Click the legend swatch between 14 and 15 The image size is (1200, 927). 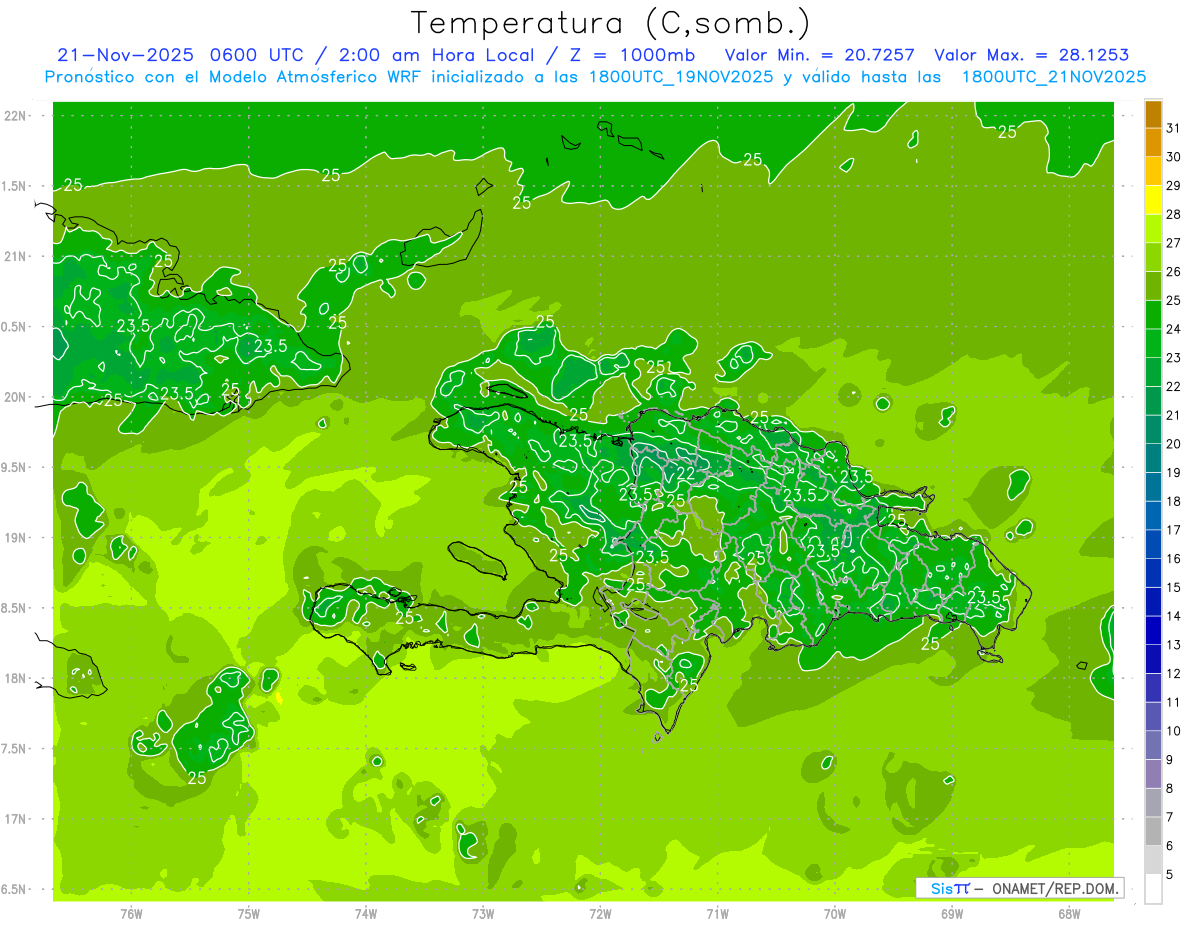tap(1153, 602)
